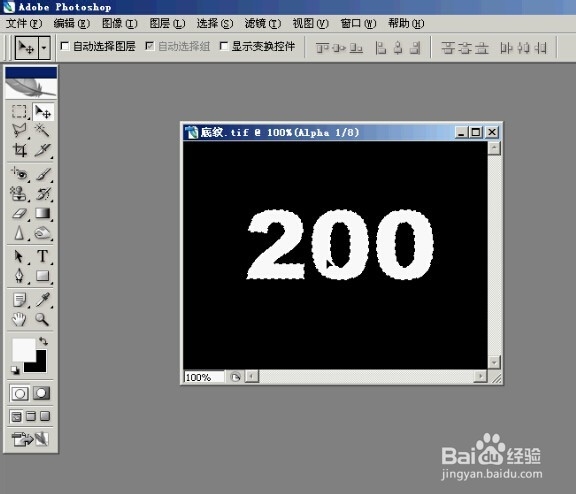Reset default foreground and background colors
This screenshot has width=576, height=494.
[15, 370]
